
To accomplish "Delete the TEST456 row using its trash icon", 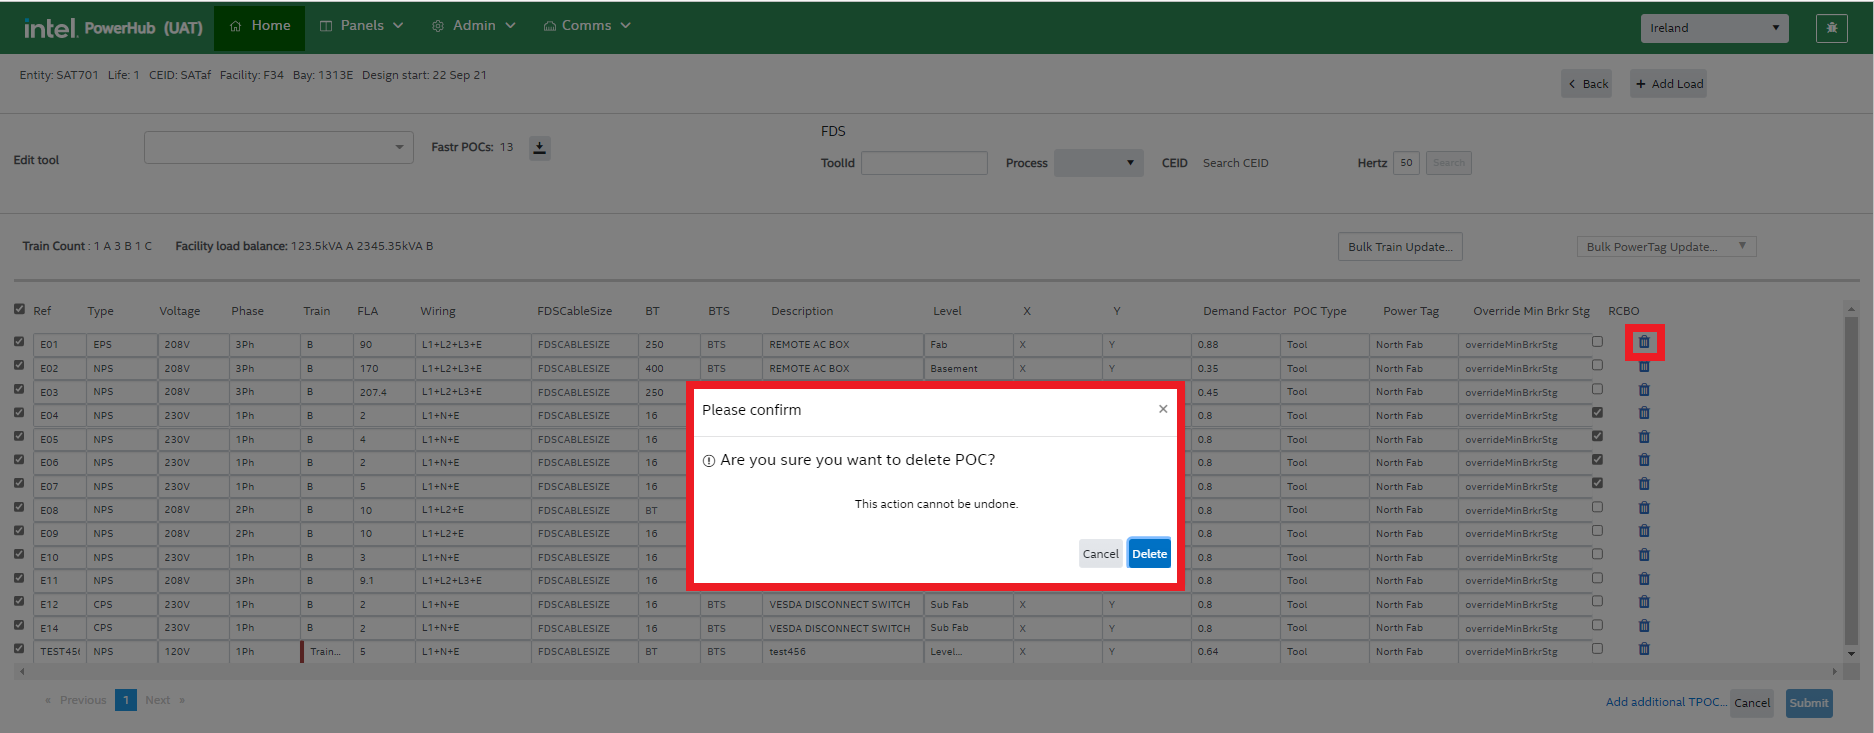I will tap(1643, 650).
